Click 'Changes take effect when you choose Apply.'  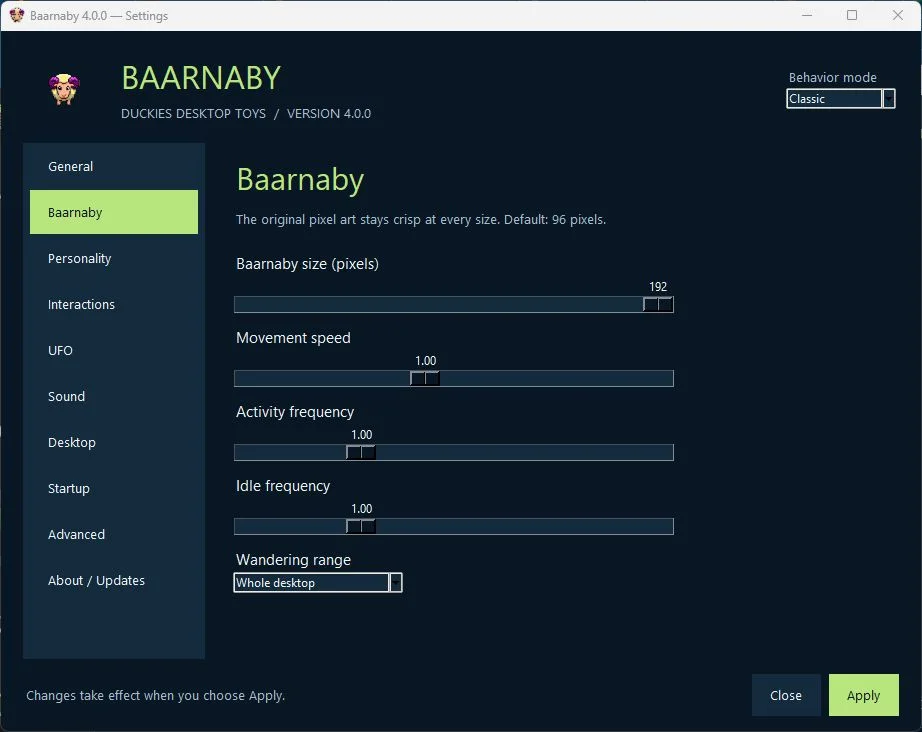point(156,696)
